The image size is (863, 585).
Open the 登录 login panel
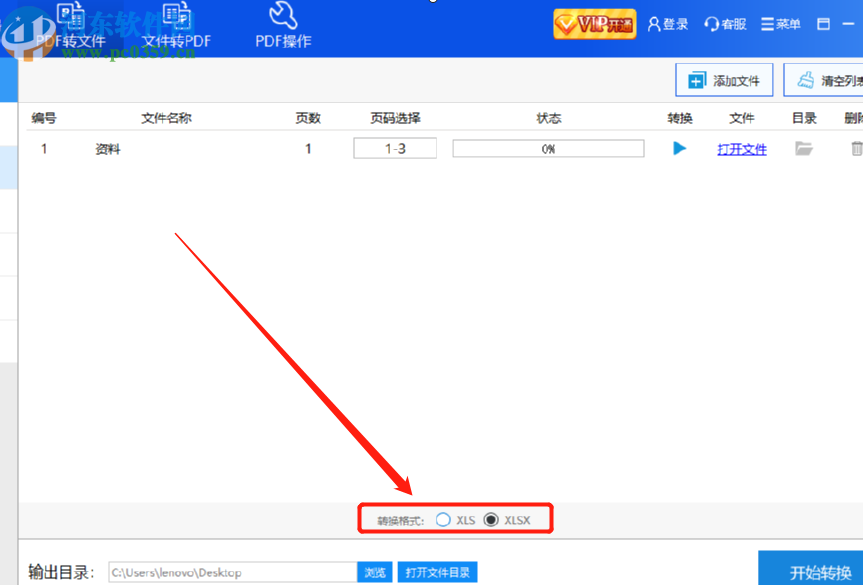coord(667,24)
